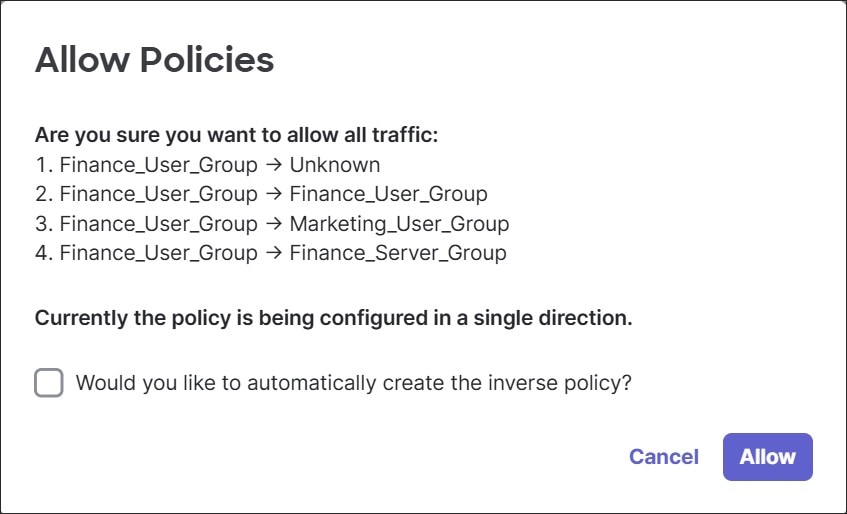Click the arrow icon before Finance_Server_Group
Image resolution: width=847 pixels, height=514 pixels.
(x=274, y=253)
